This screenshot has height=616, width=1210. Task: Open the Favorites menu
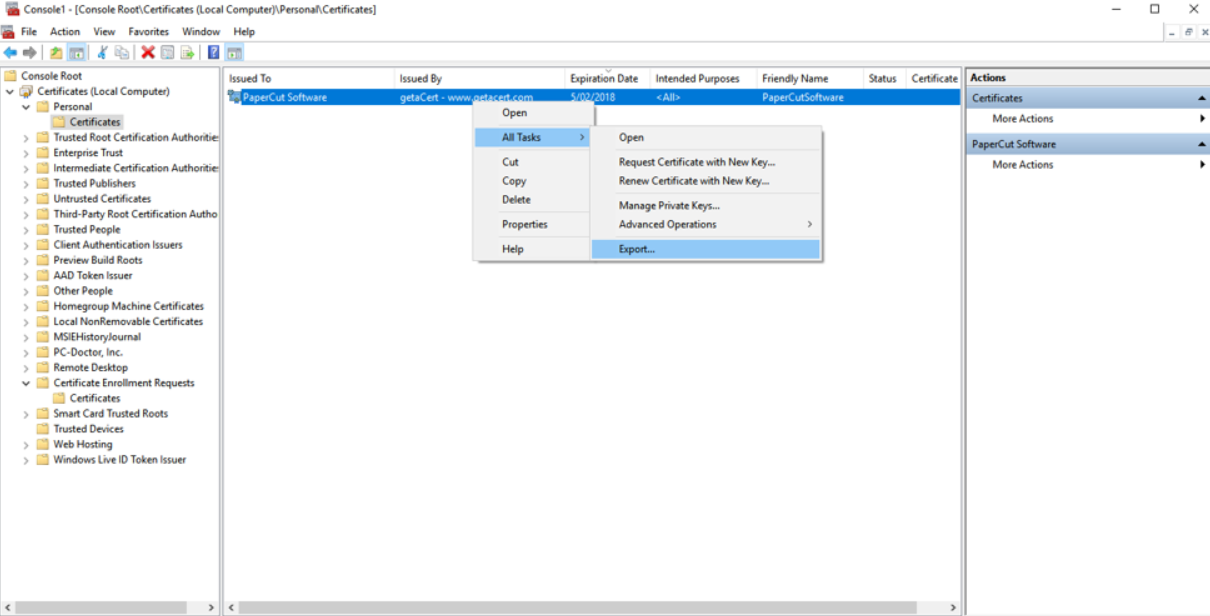coord(149,32)
